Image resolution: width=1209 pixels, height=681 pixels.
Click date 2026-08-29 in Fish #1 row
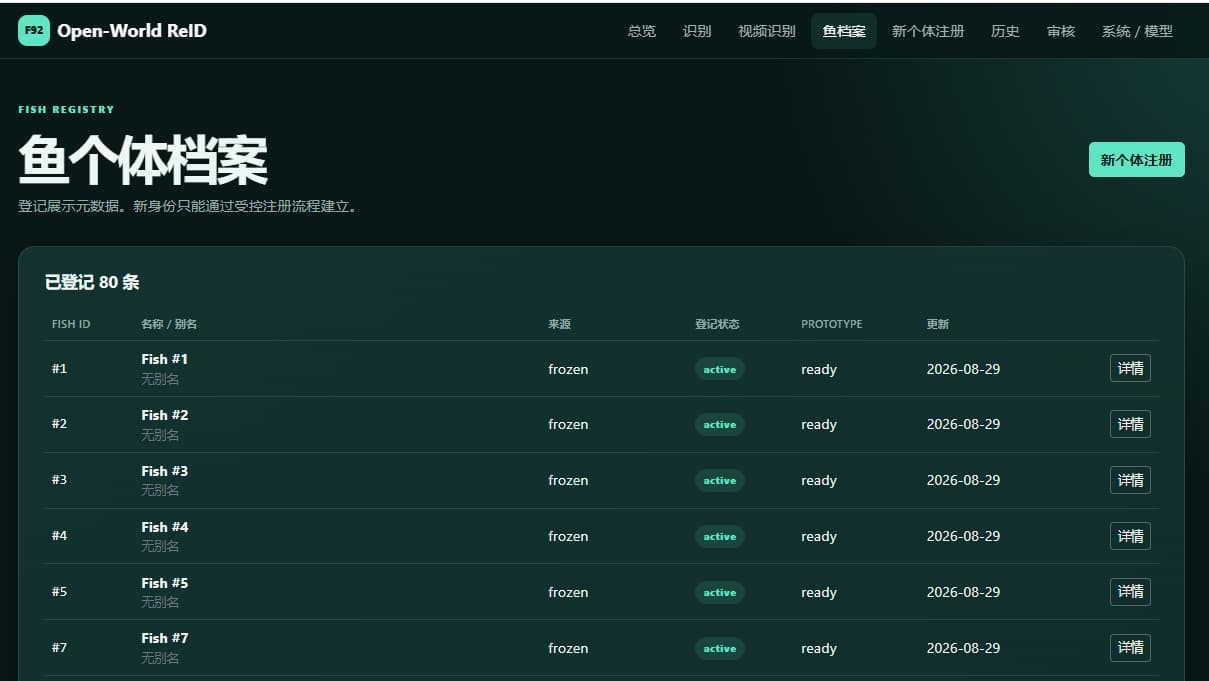(x=963, y=369)
